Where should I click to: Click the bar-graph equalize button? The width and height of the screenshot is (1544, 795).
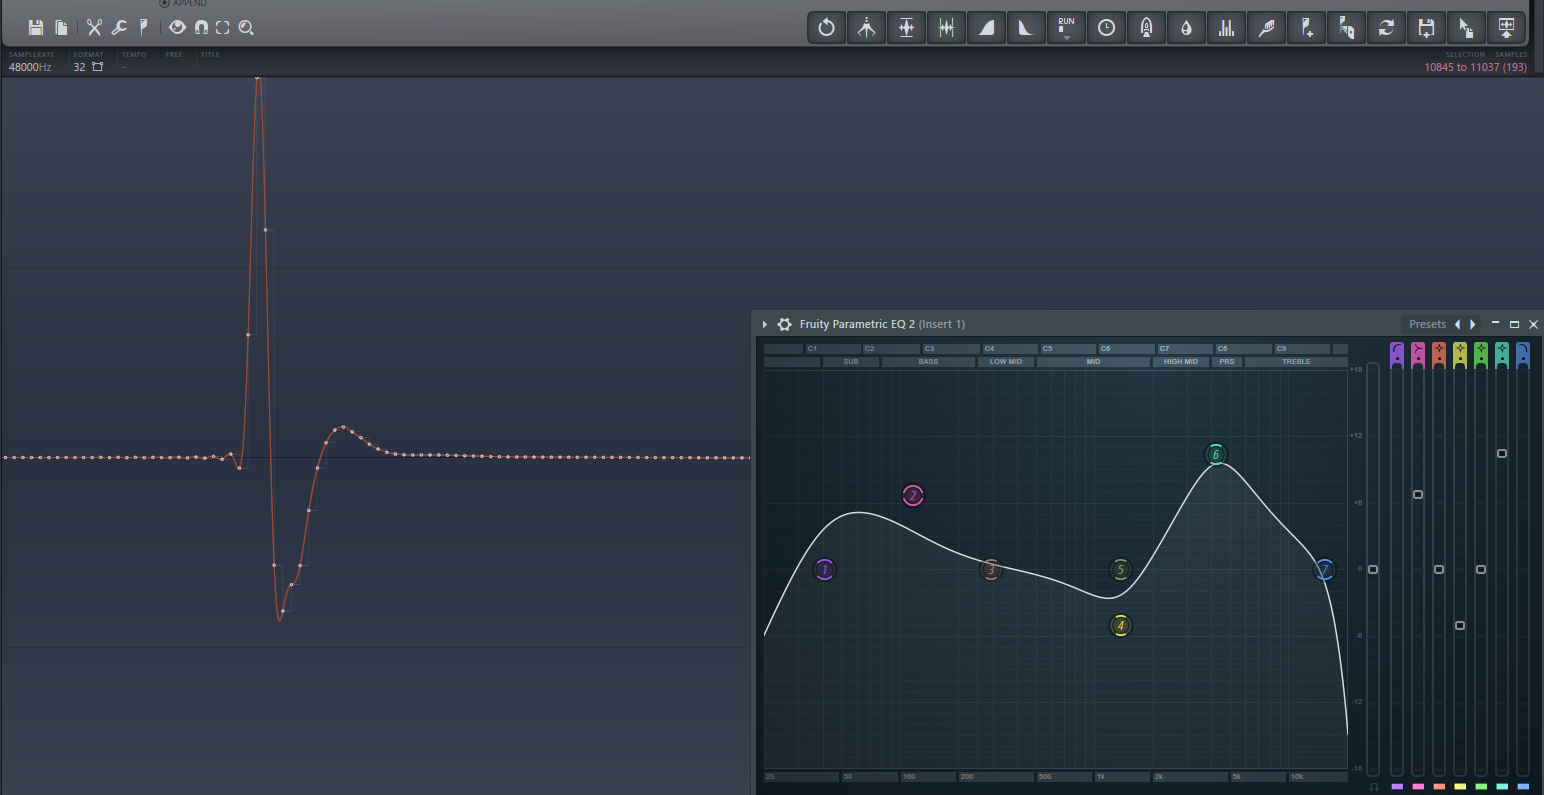(x=1226, y=28)
